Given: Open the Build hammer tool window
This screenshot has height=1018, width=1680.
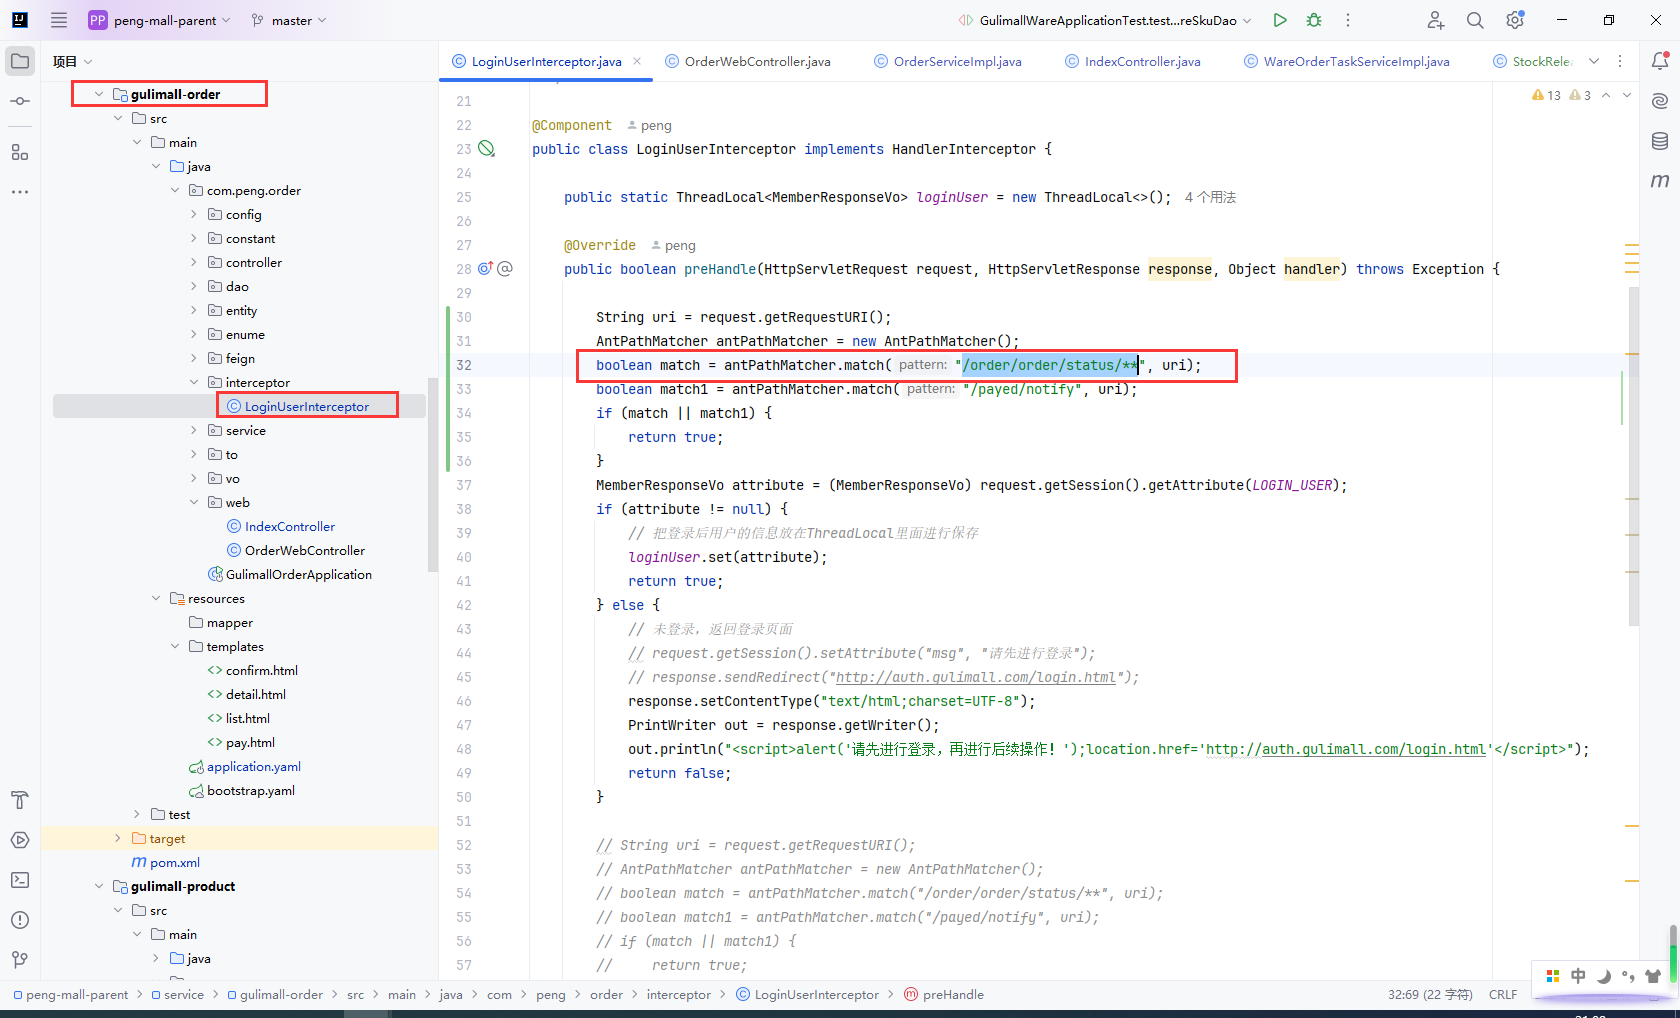Looking at the screenshot, I should [20, 800].
